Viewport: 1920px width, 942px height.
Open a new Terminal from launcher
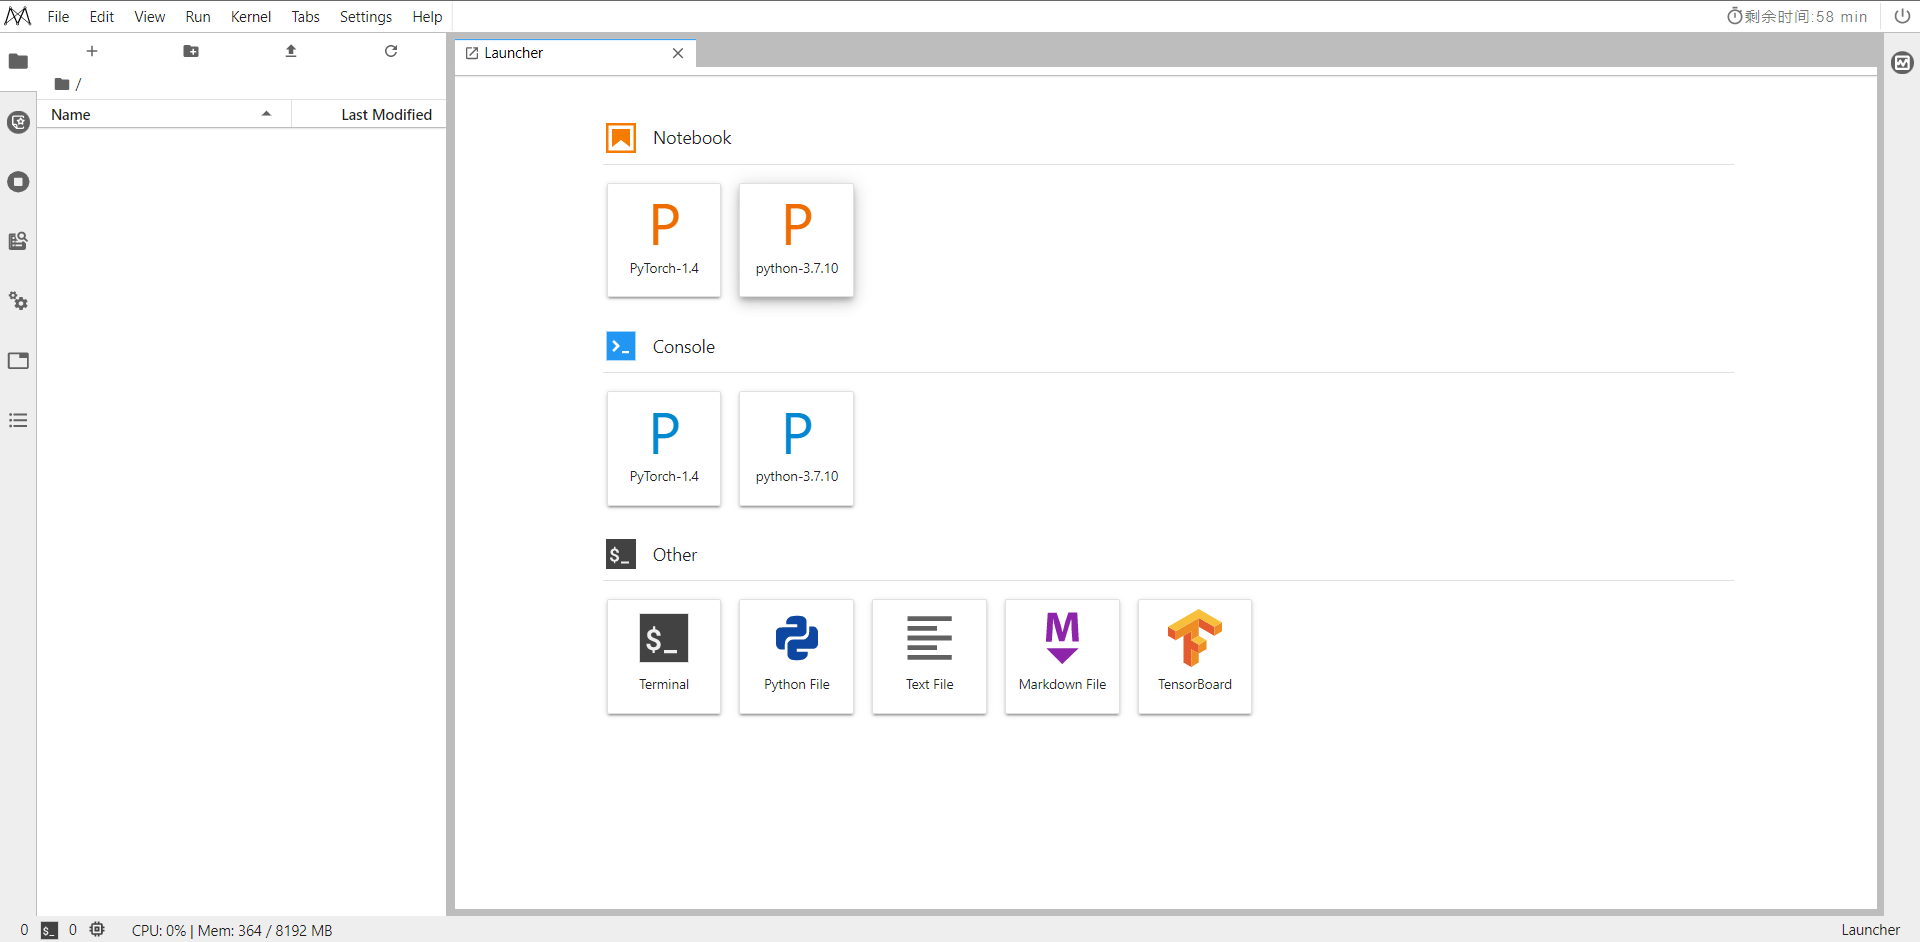pyautogui.click(x=664, y=656)
